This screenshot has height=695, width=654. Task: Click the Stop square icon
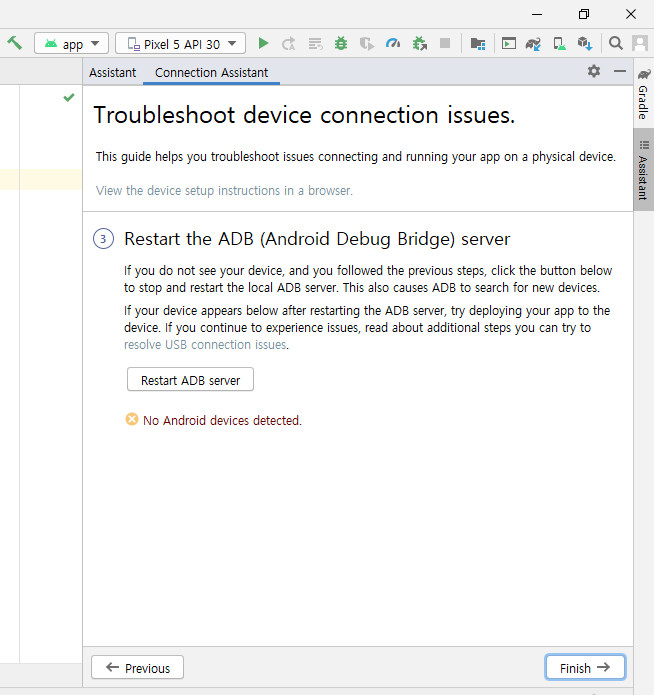445,43
